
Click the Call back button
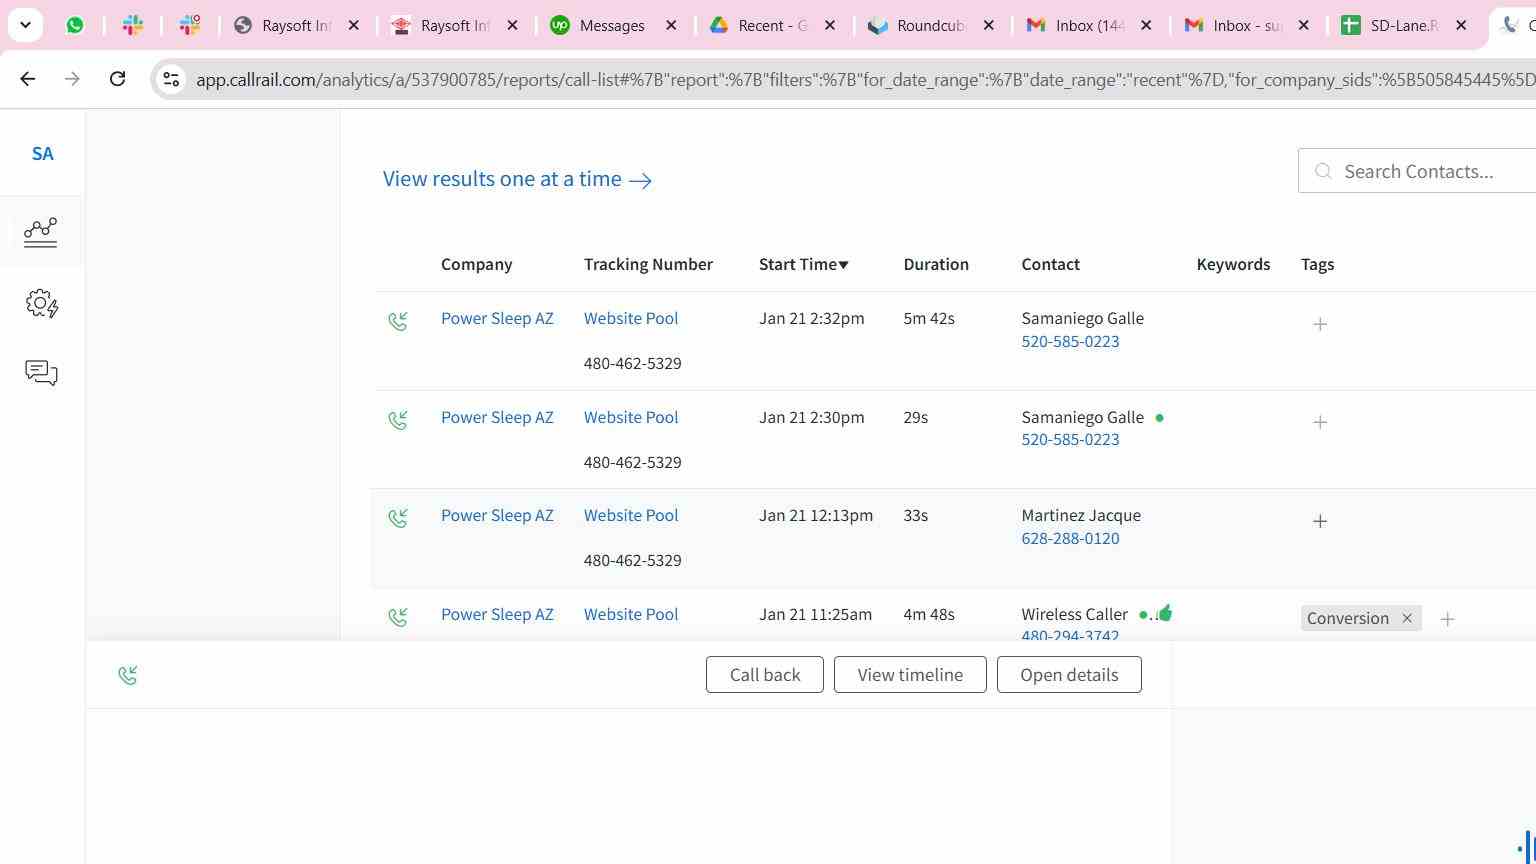click(765, 675)
